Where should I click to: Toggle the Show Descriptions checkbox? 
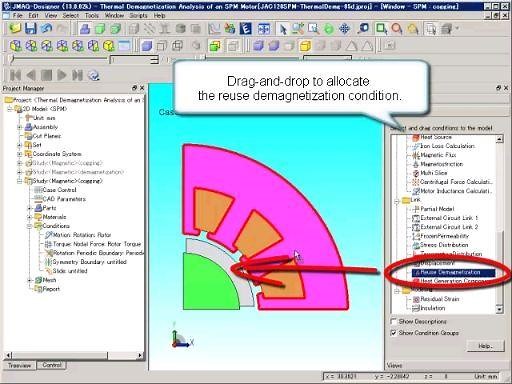pos(394,321)
